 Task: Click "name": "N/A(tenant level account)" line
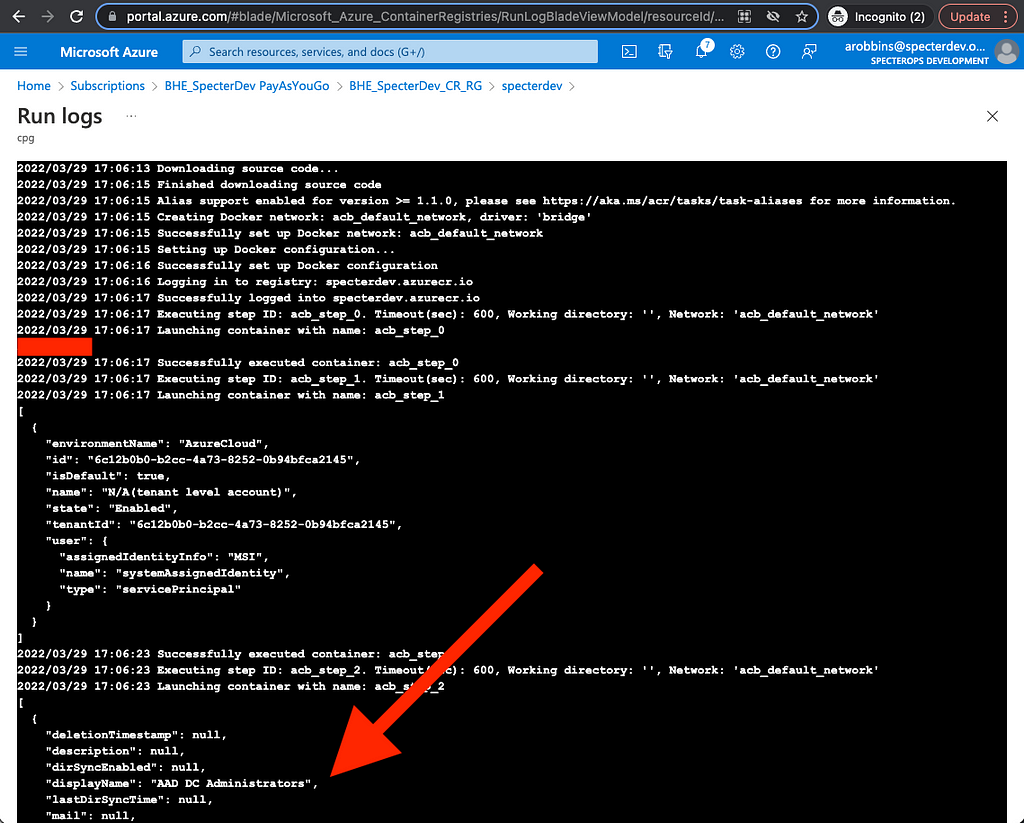(x=171, y=492)
